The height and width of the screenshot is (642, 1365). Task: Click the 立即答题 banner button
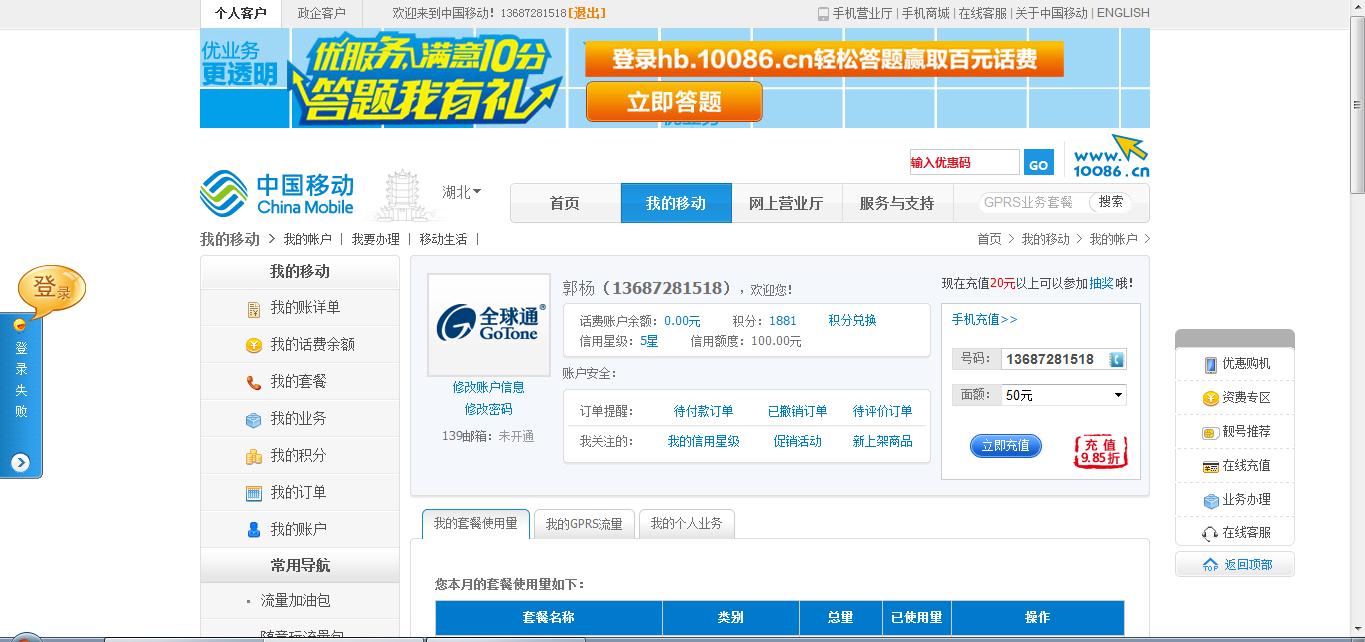click(x=674, y=102)
